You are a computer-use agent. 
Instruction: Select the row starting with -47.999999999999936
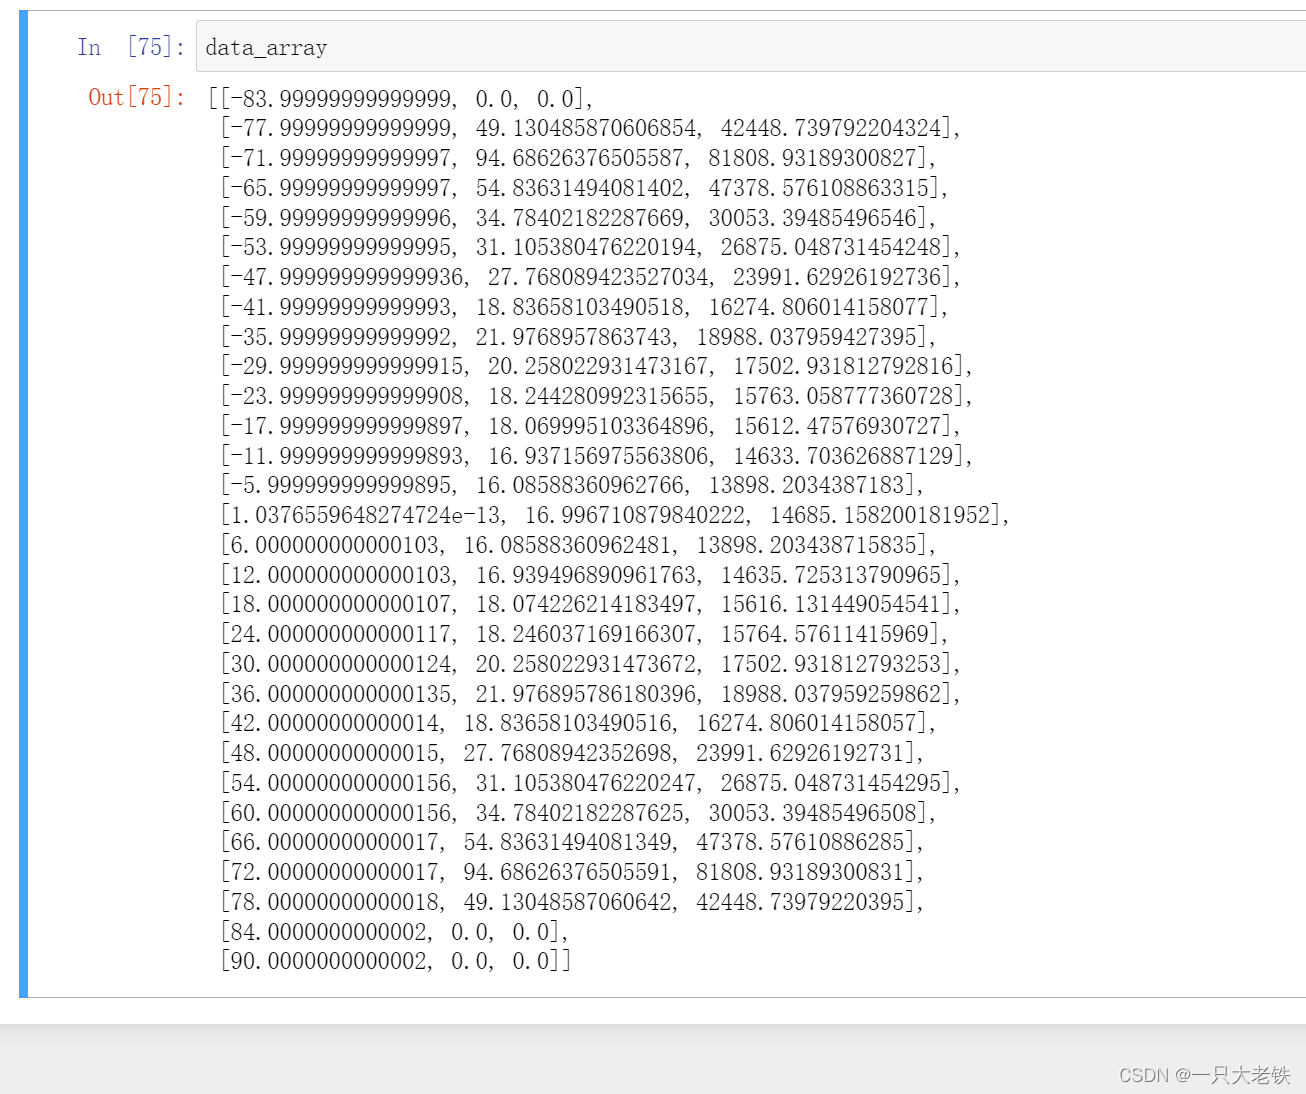point(591,277)
